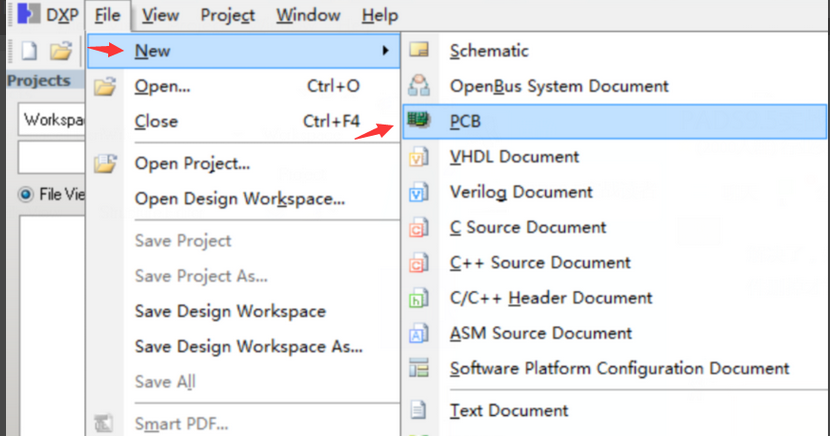
Task: Click the open folder toolbar icon
Action: pos(61,50)
